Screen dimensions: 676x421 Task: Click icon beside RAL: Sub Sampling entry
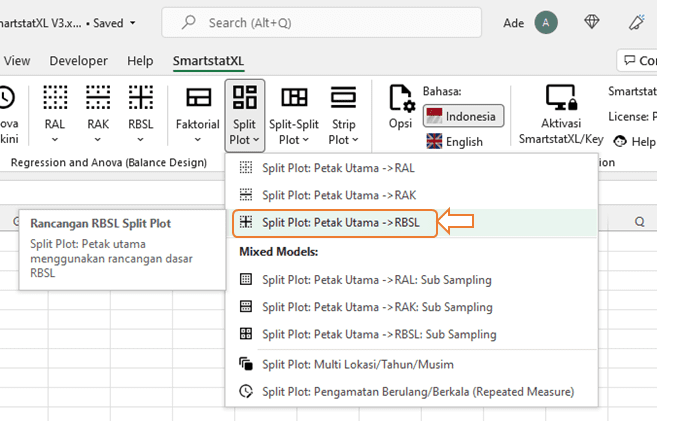(x=246, y=279)
